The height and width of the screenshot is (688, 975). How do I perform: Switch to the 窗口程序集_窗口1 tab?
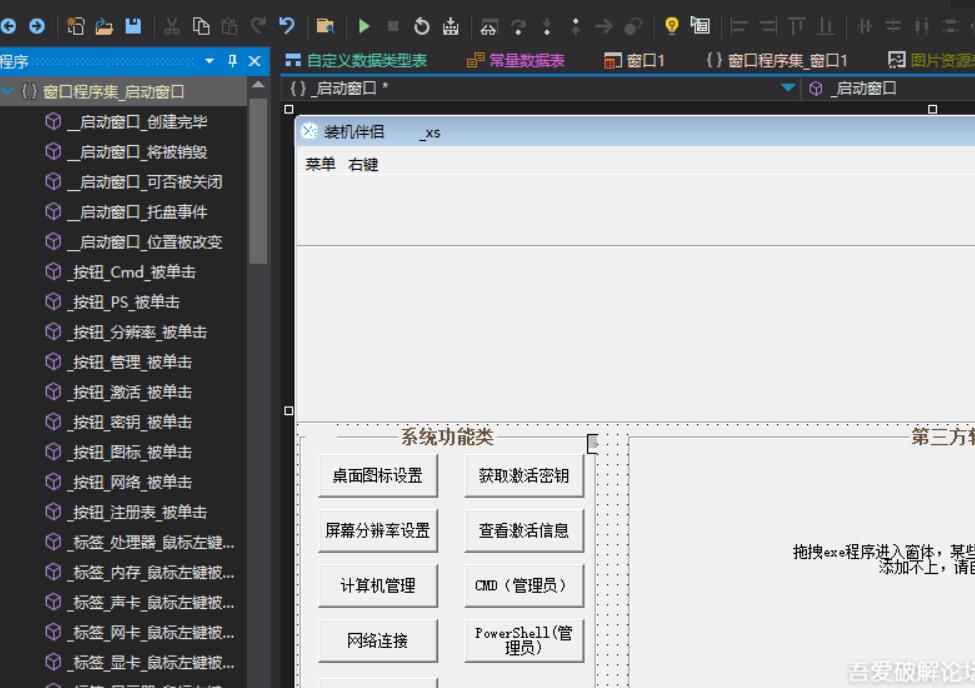(777, 60)
